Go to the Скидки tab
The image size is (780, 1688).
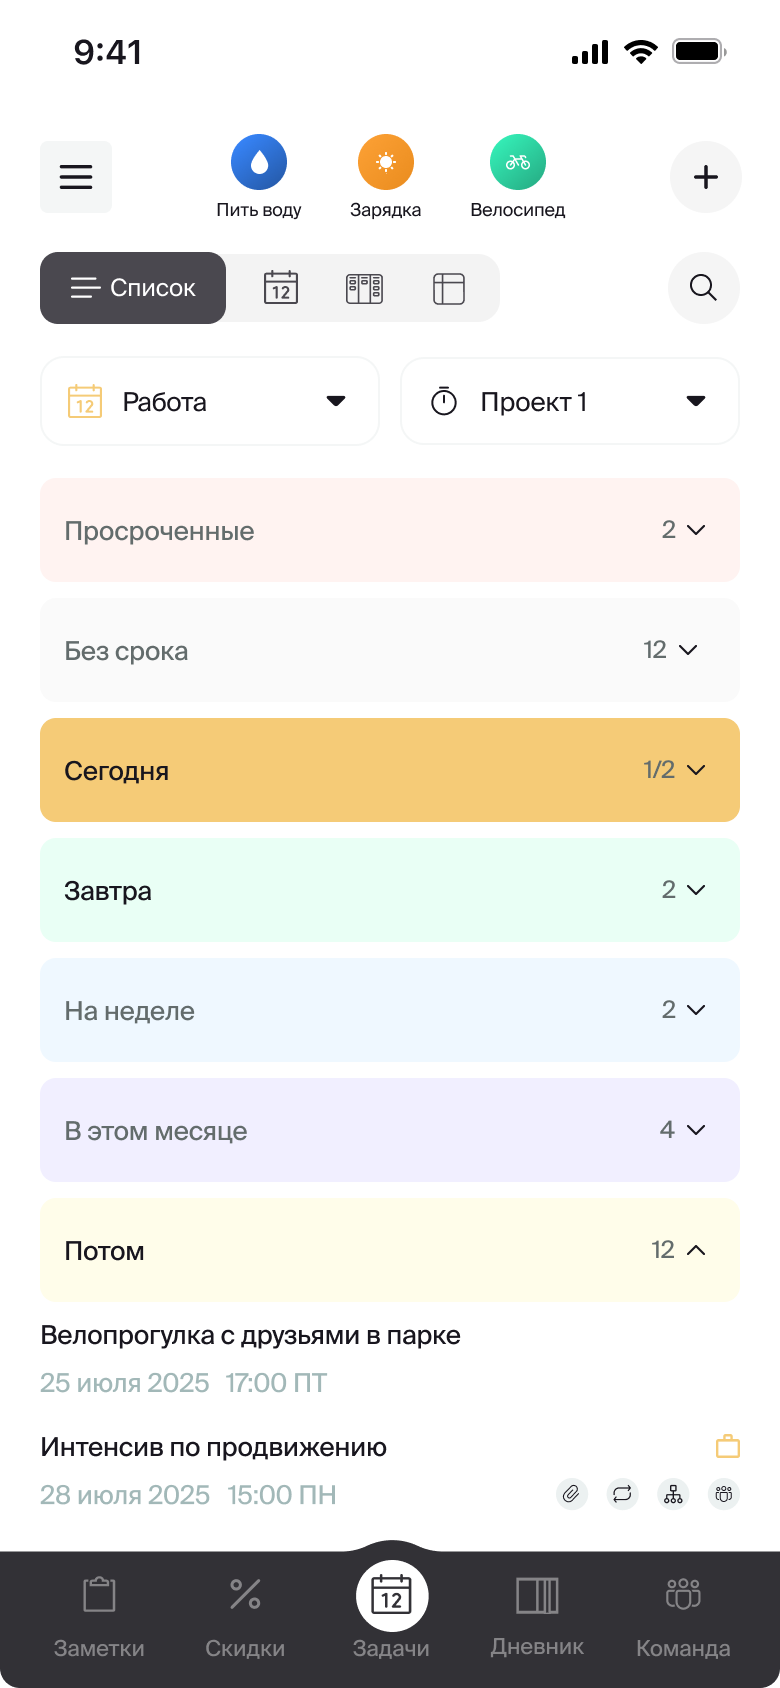pos(245,1612)
